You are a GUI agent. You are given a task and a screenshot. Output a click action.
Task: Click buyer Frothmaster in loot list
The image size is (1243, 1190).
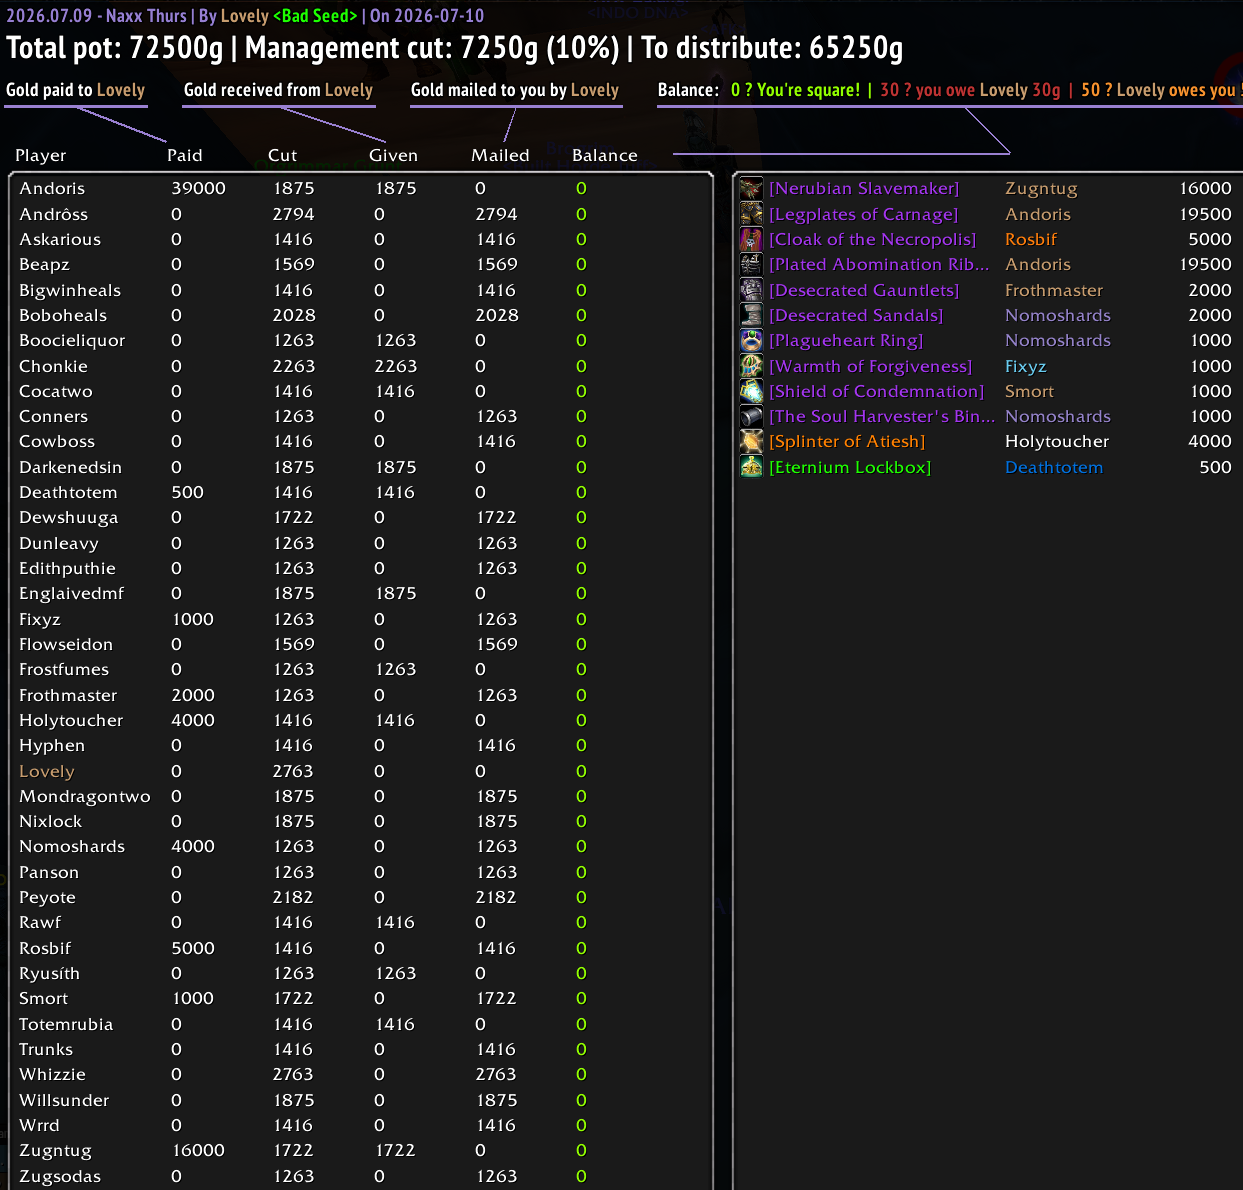point(1054,290)
